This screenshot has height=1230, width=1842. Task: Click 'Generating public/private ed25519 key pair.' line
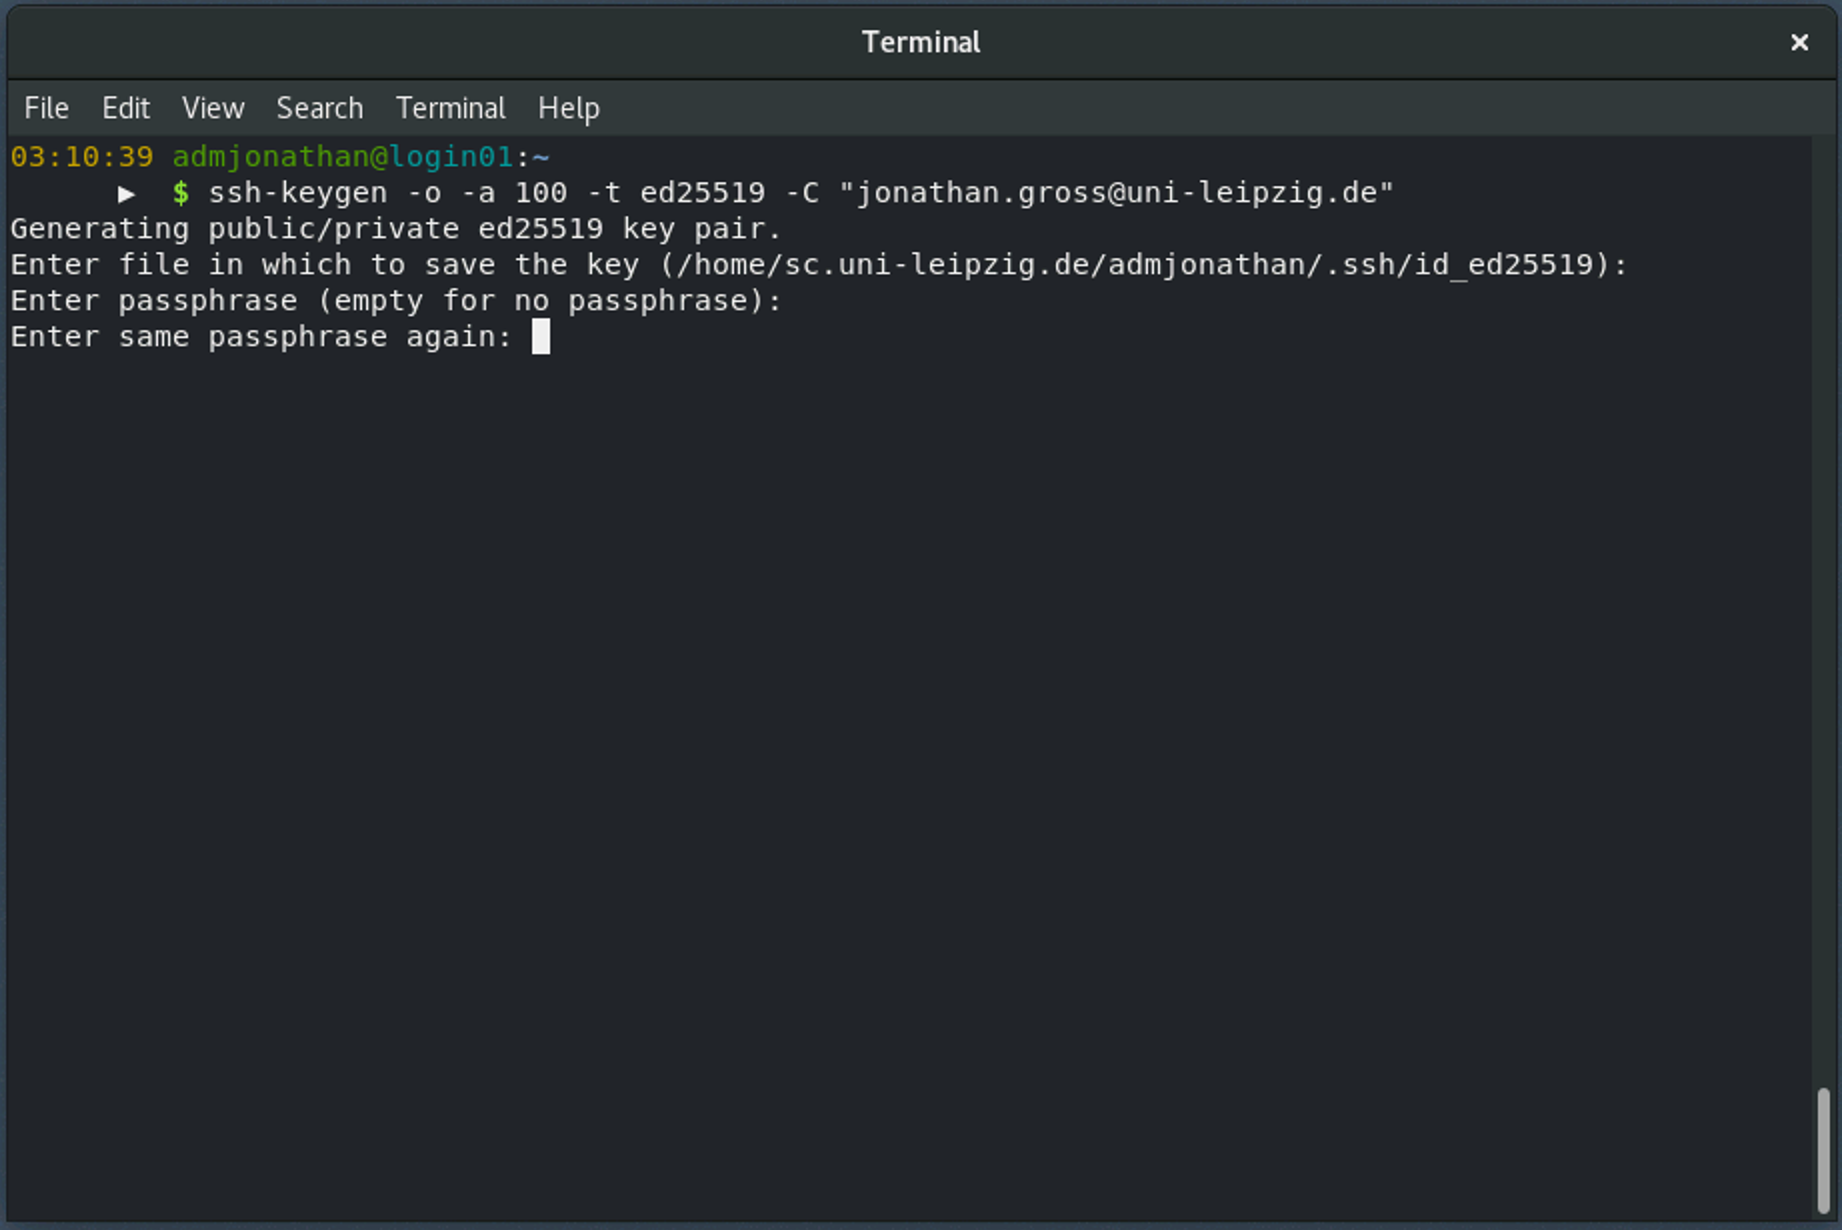pyautogui.click(x=396, y=229)
